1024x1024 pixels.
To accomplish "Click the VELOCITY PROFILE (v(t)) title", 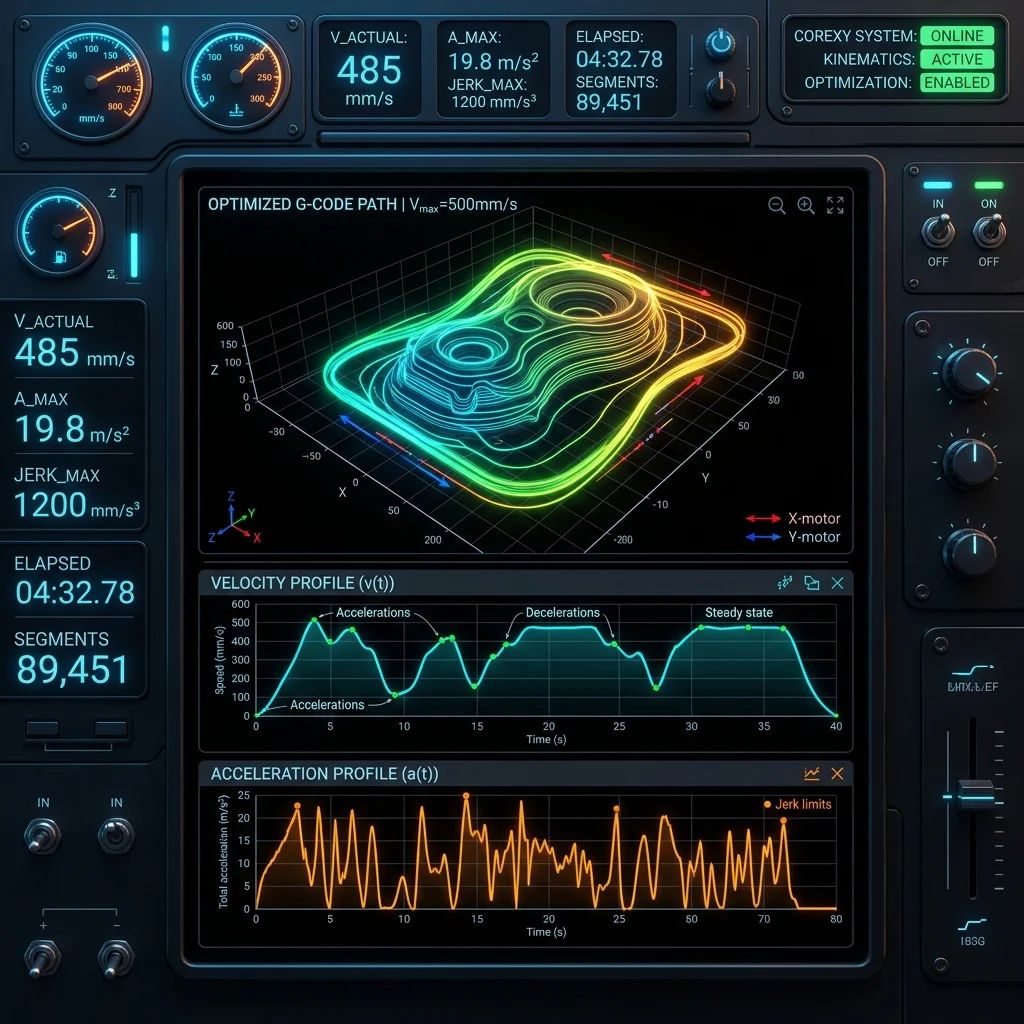I will point(302,583).
